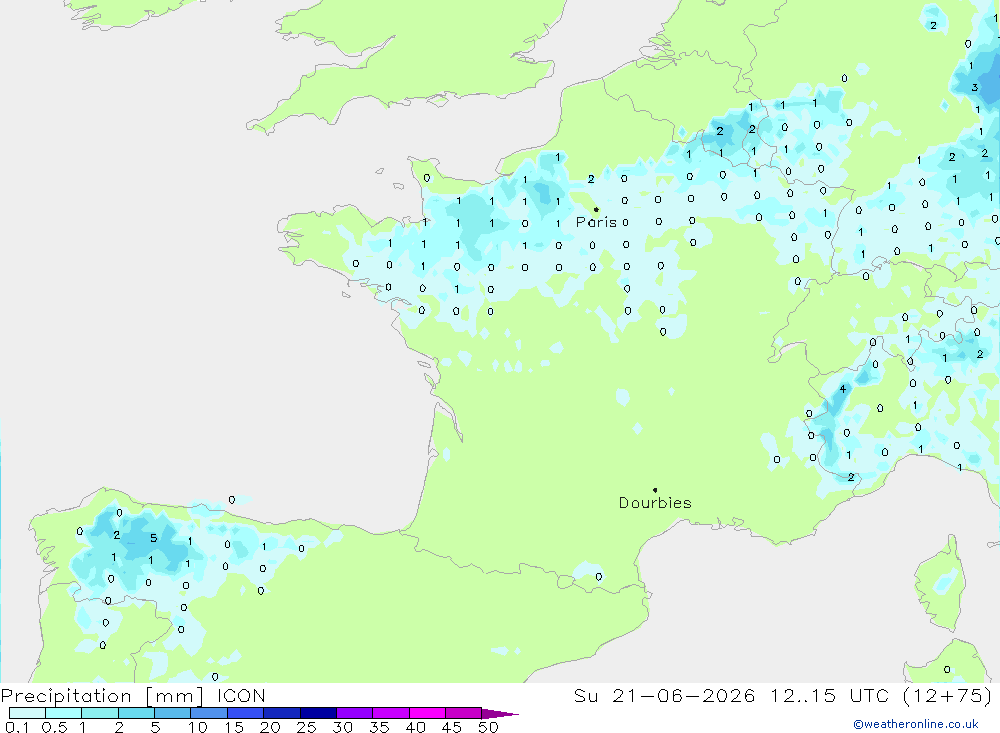The image size is (1000, 733).
Task: Click the Paris city label
Action: 596,222
